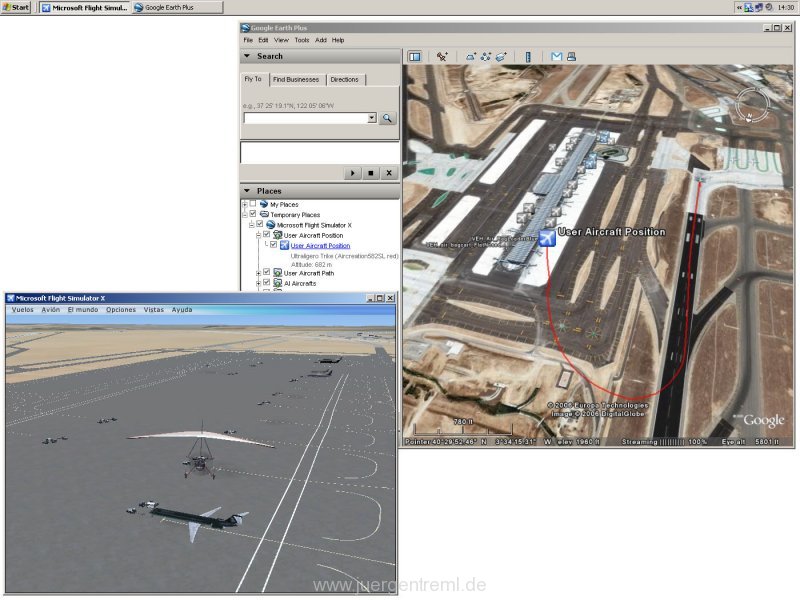Toggle the My Places checkbox
The width and height of the screenshot is (800, 600).
pyautogui.click(x=253, y=204)
